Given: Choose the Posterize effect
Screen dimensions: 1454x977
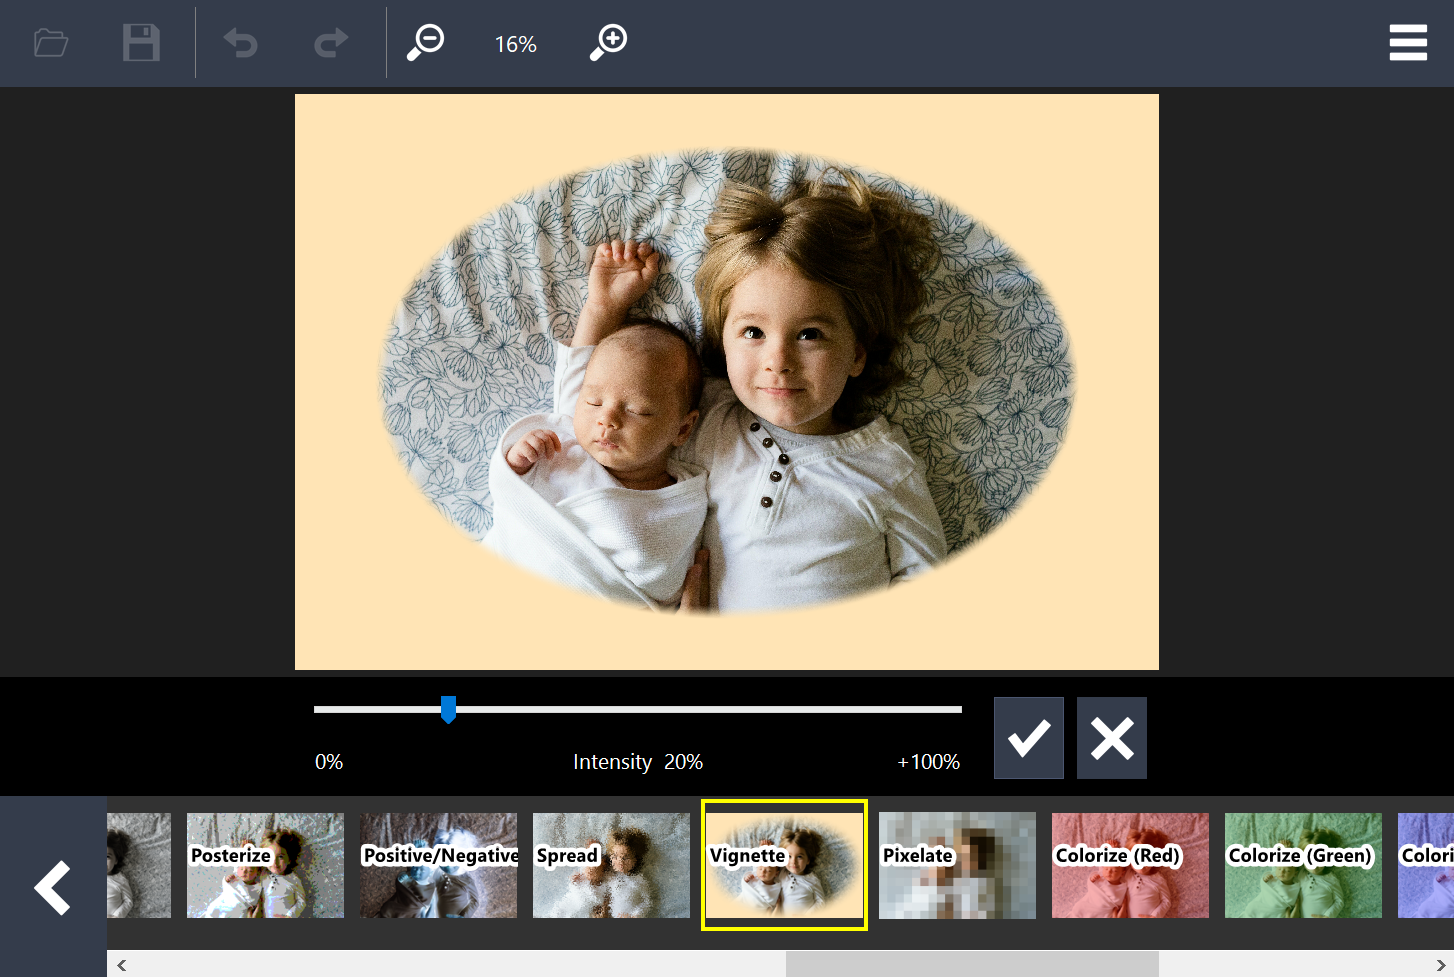Looking at the screenshot, I should pyautogui.click(x=264, y=865).
